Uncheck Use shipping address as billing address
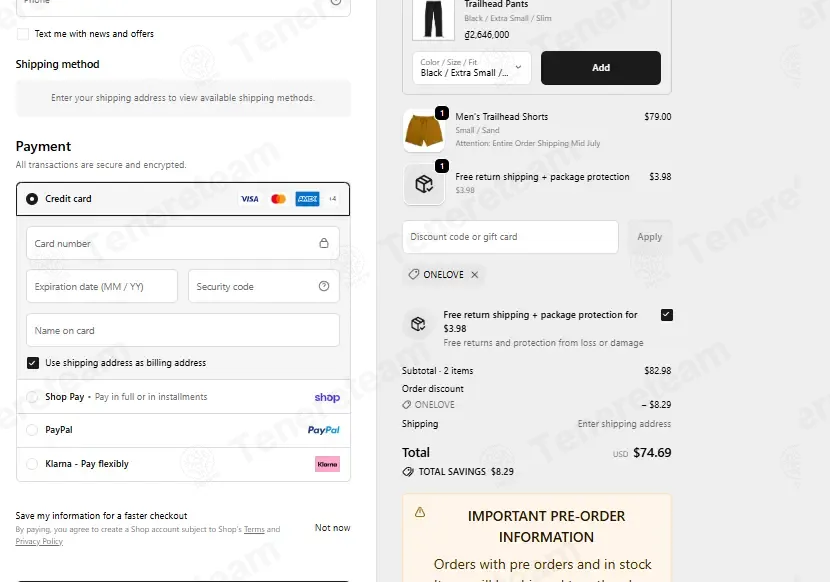Viewport: 830px width, 582px height. click(33, 363)
